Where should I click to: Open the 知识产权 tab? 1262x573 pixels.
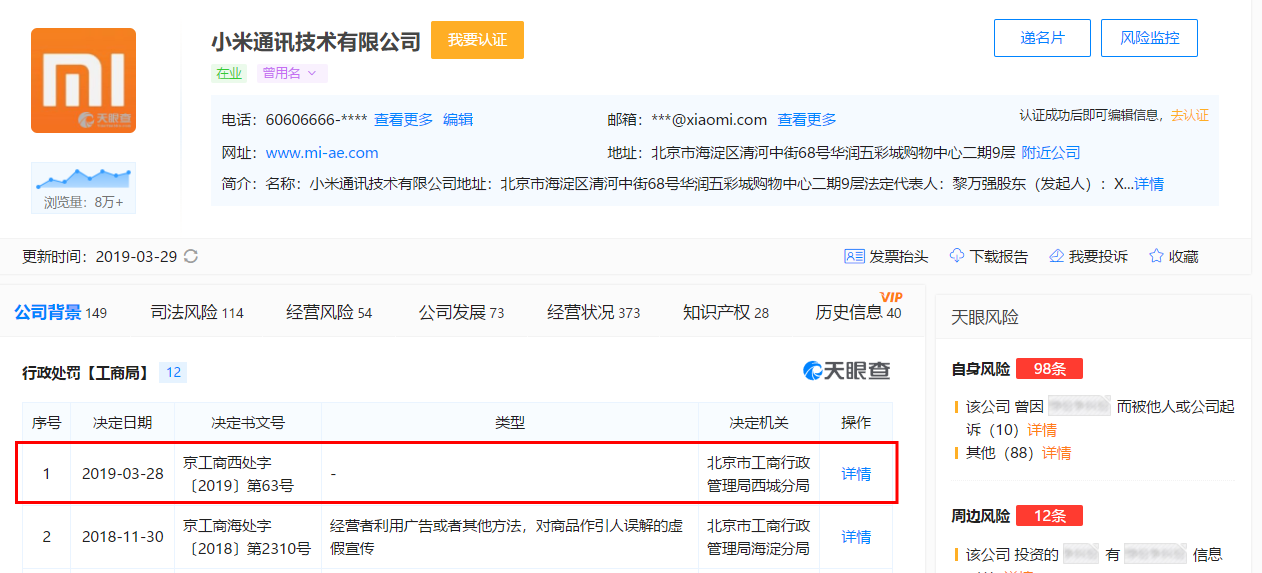point(726,312)
